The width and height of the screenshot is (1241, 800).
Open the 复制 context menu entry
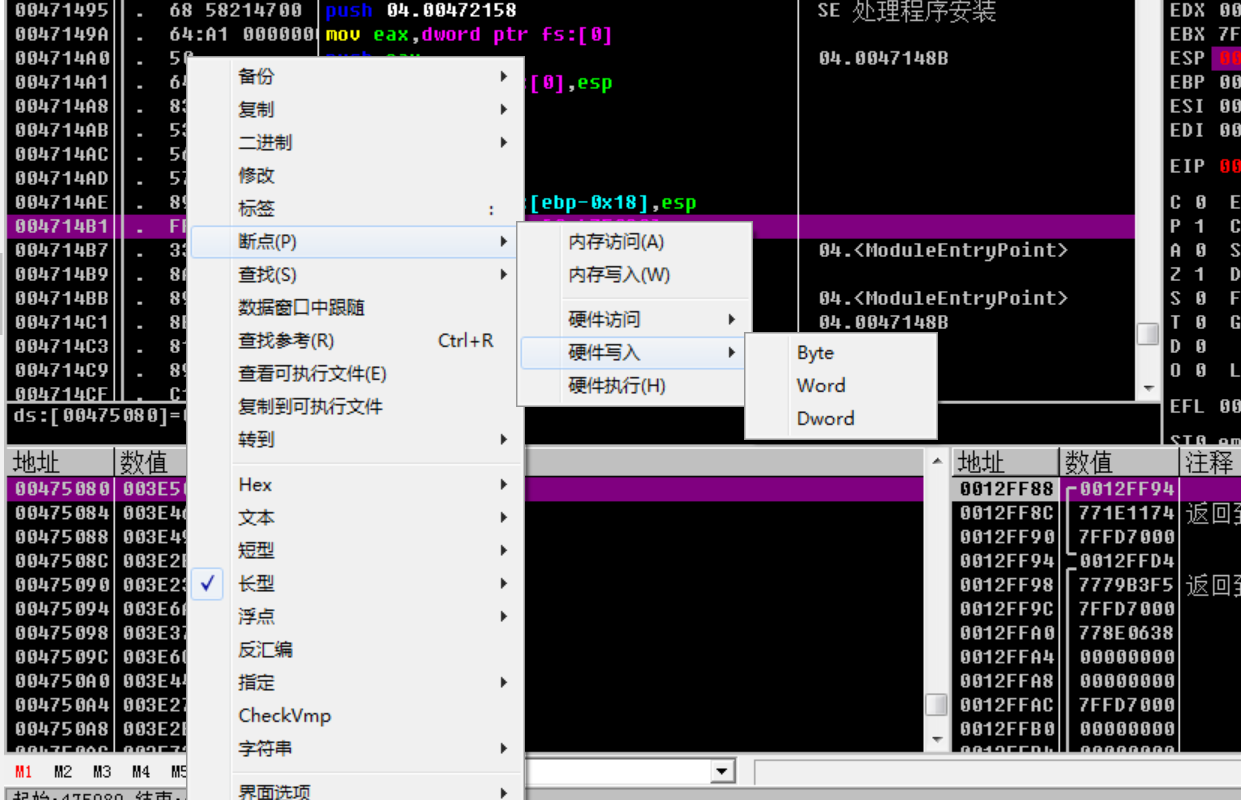point(356,109)
